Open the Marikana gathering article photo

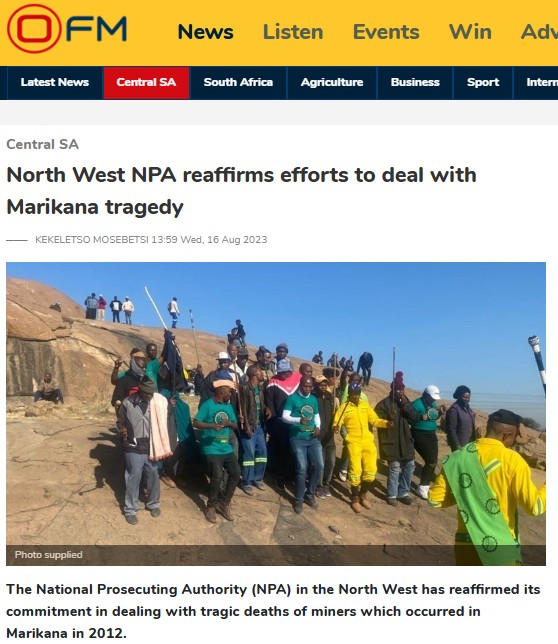tap(276, 414)
